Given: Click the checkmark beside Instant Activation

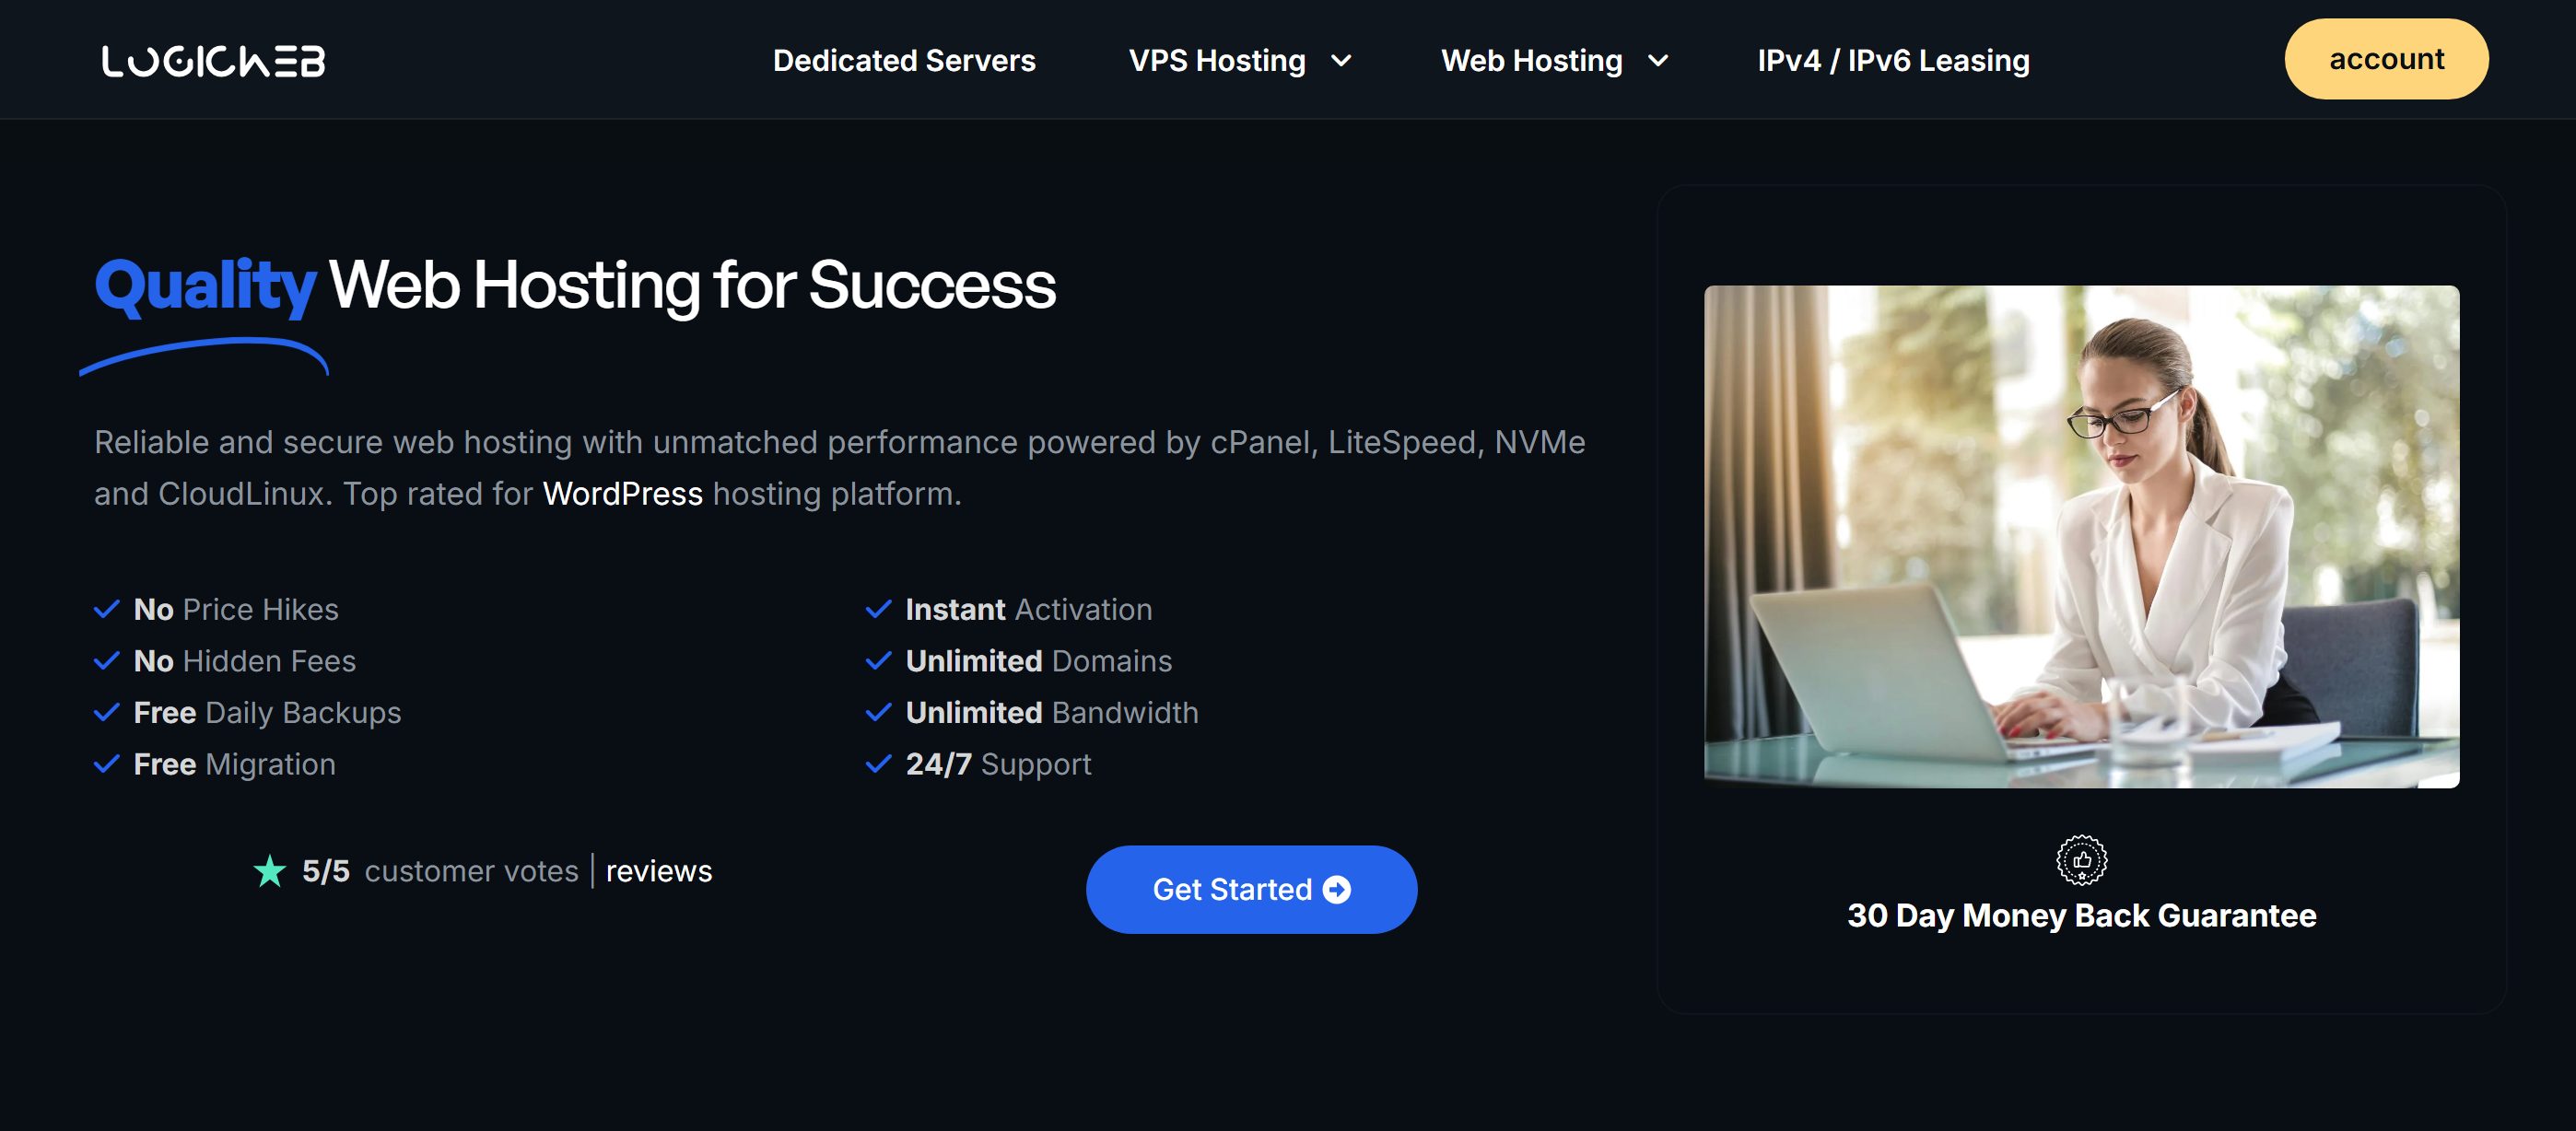Looking at the screenshot, I should point(878,609).
